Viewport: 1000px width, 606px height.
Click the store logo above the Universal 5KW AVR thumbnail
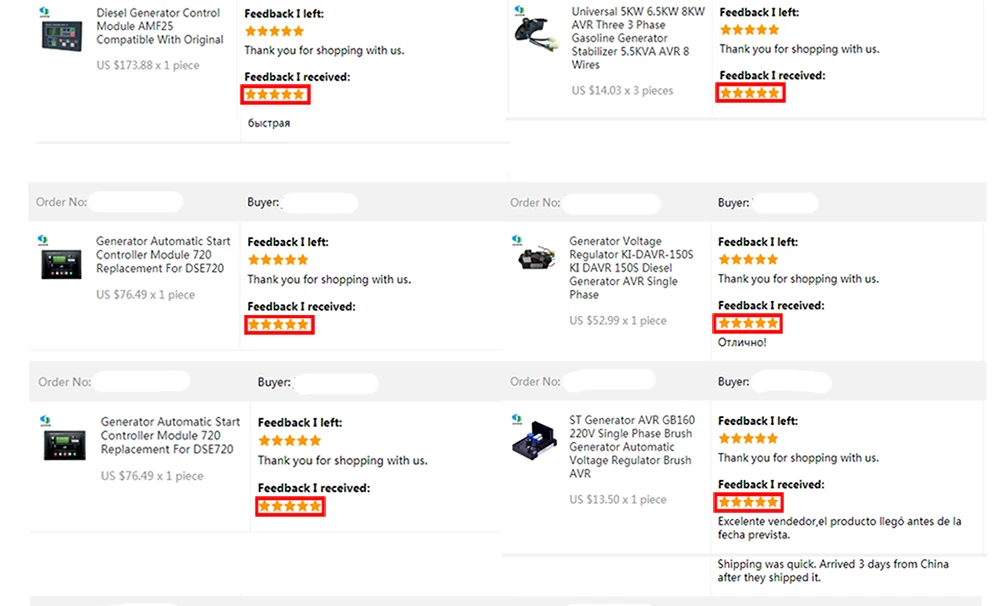(517, 10)
